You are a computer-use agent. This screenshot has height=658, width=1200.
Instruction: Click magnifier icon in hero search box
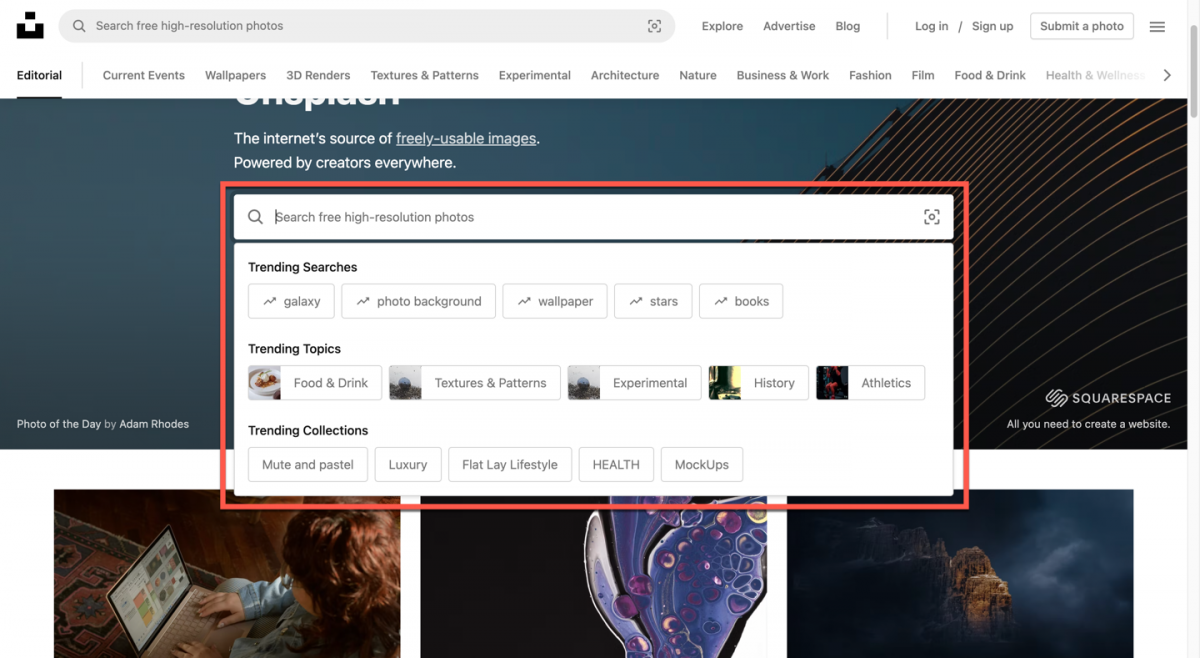click(x=256, y=217)
